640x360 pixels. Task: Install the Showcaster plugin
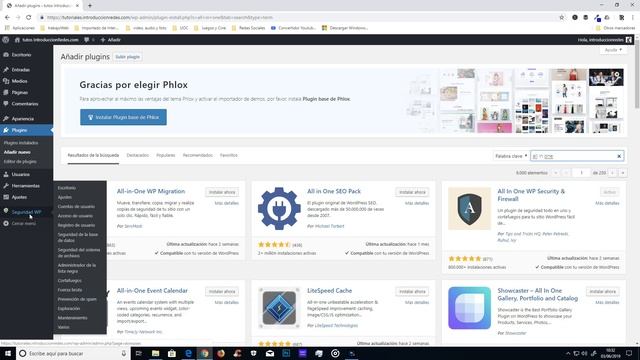602,292
